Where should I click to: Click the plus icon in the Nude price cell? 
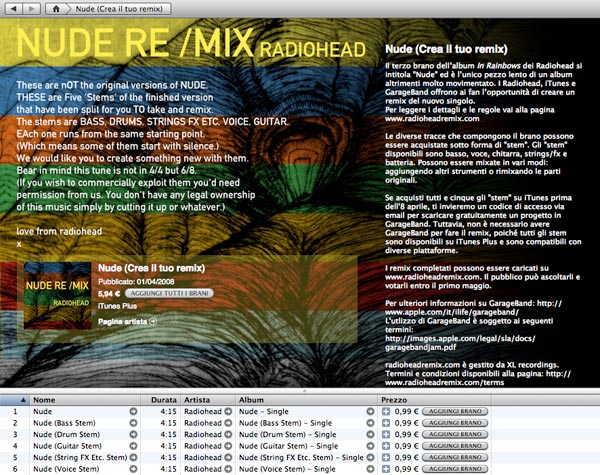tap(386, 411)
